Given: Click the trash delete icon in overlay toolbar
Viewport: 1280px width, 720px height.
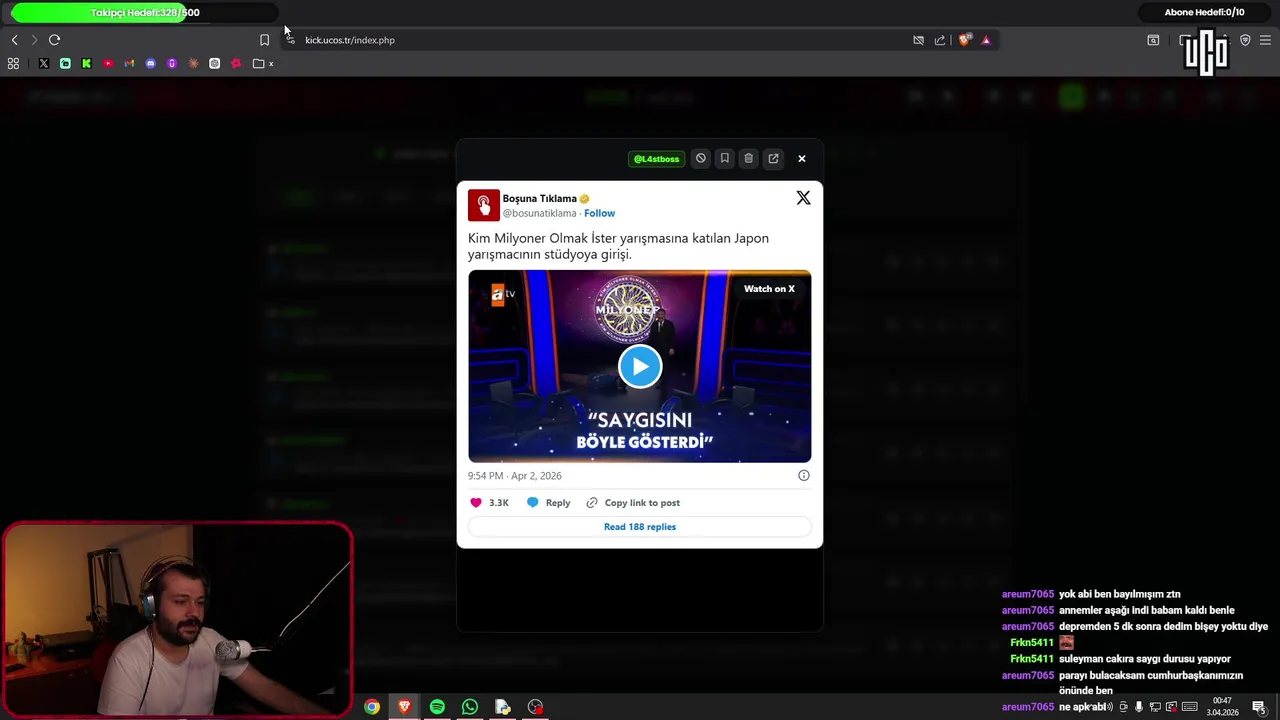Looking at the screenshot, I should pyautogui.click(x=749, y=158).
